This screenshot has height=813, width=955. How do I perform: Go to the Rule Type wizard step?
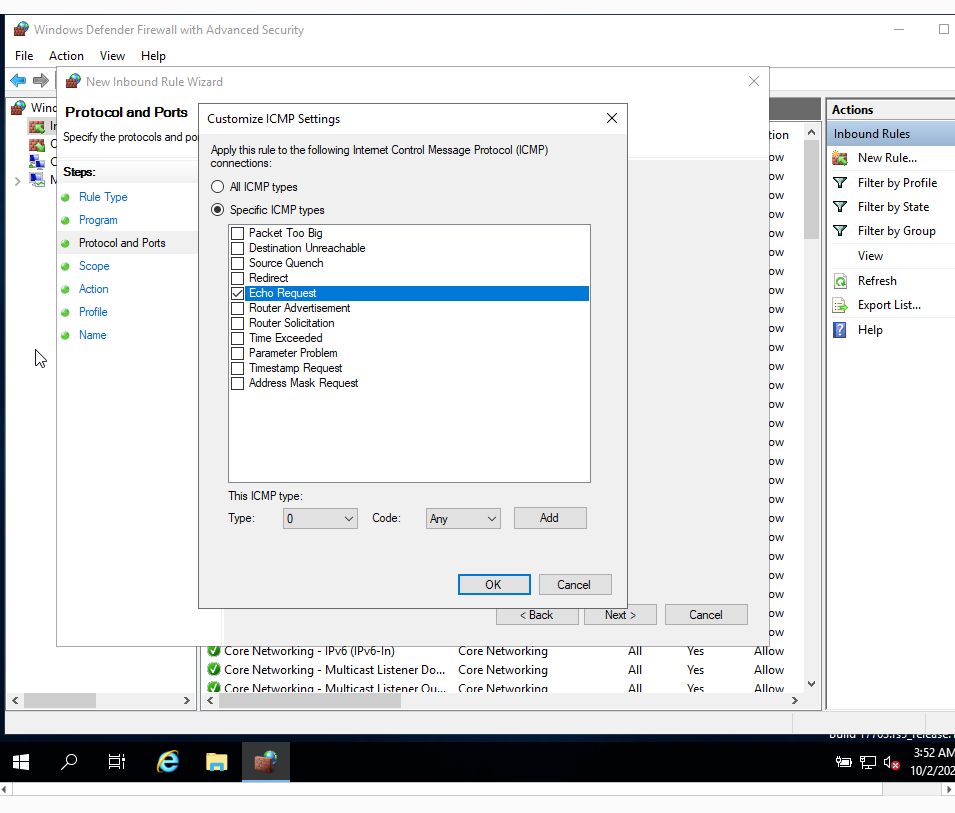[104, 197]
